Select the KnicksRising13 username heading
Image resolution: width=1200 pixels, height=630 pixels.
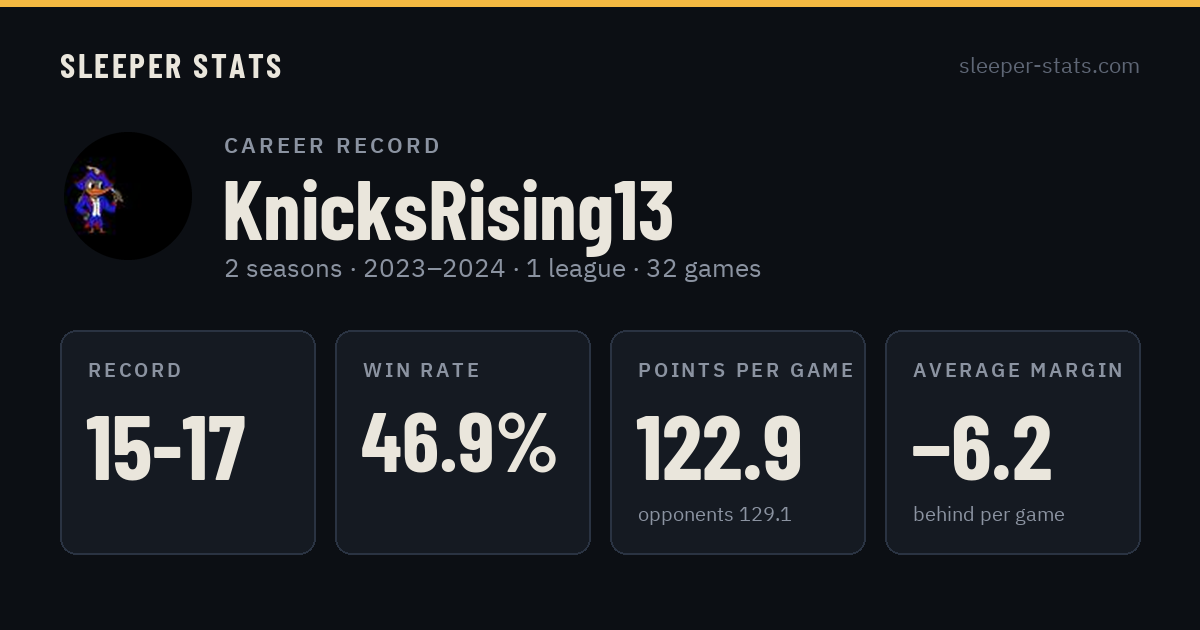pos(448,211)
